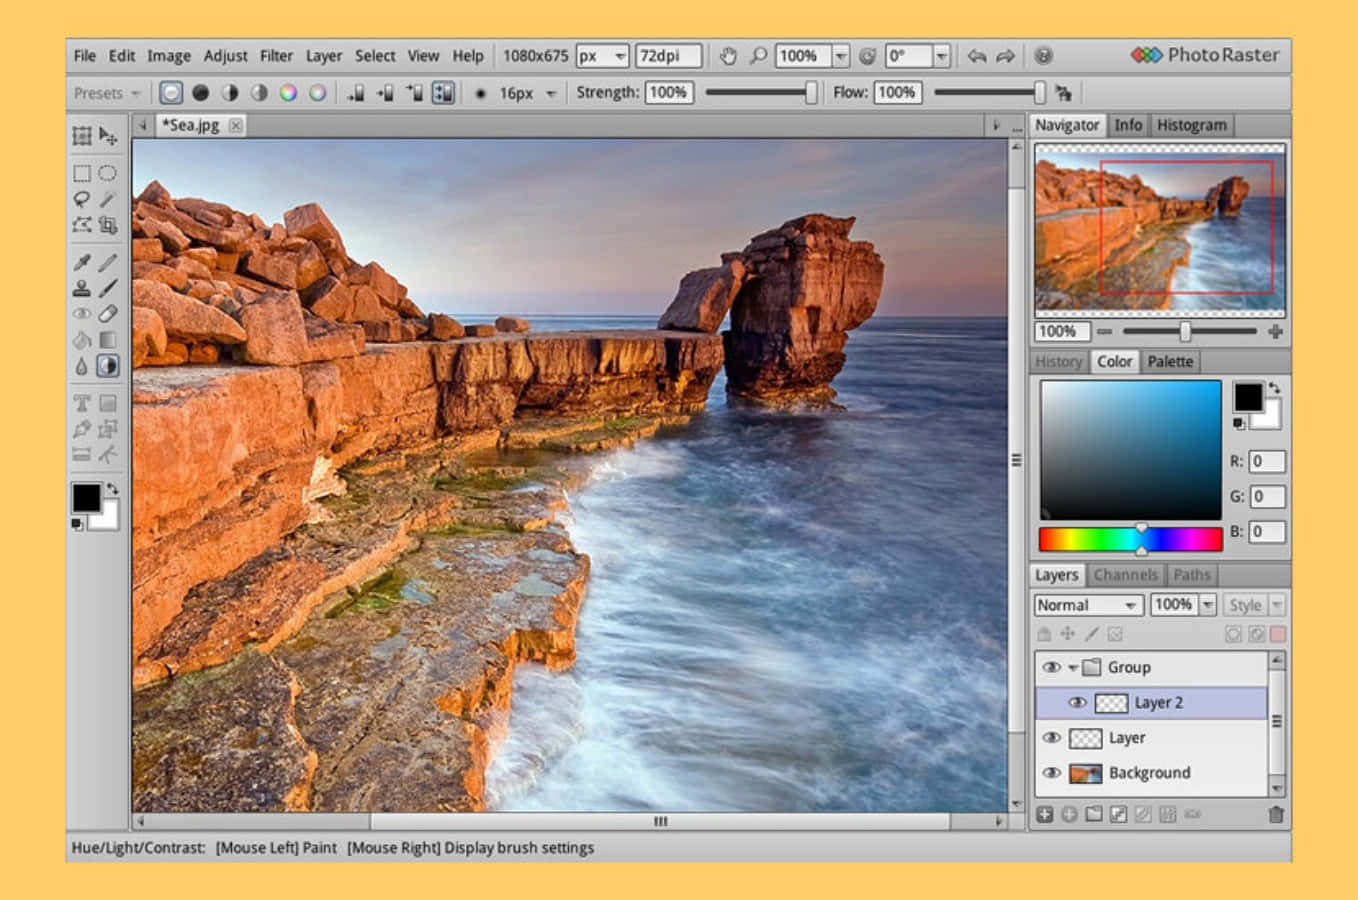
Task: Switch to the Histogram tab
Action: (1191, 125)
